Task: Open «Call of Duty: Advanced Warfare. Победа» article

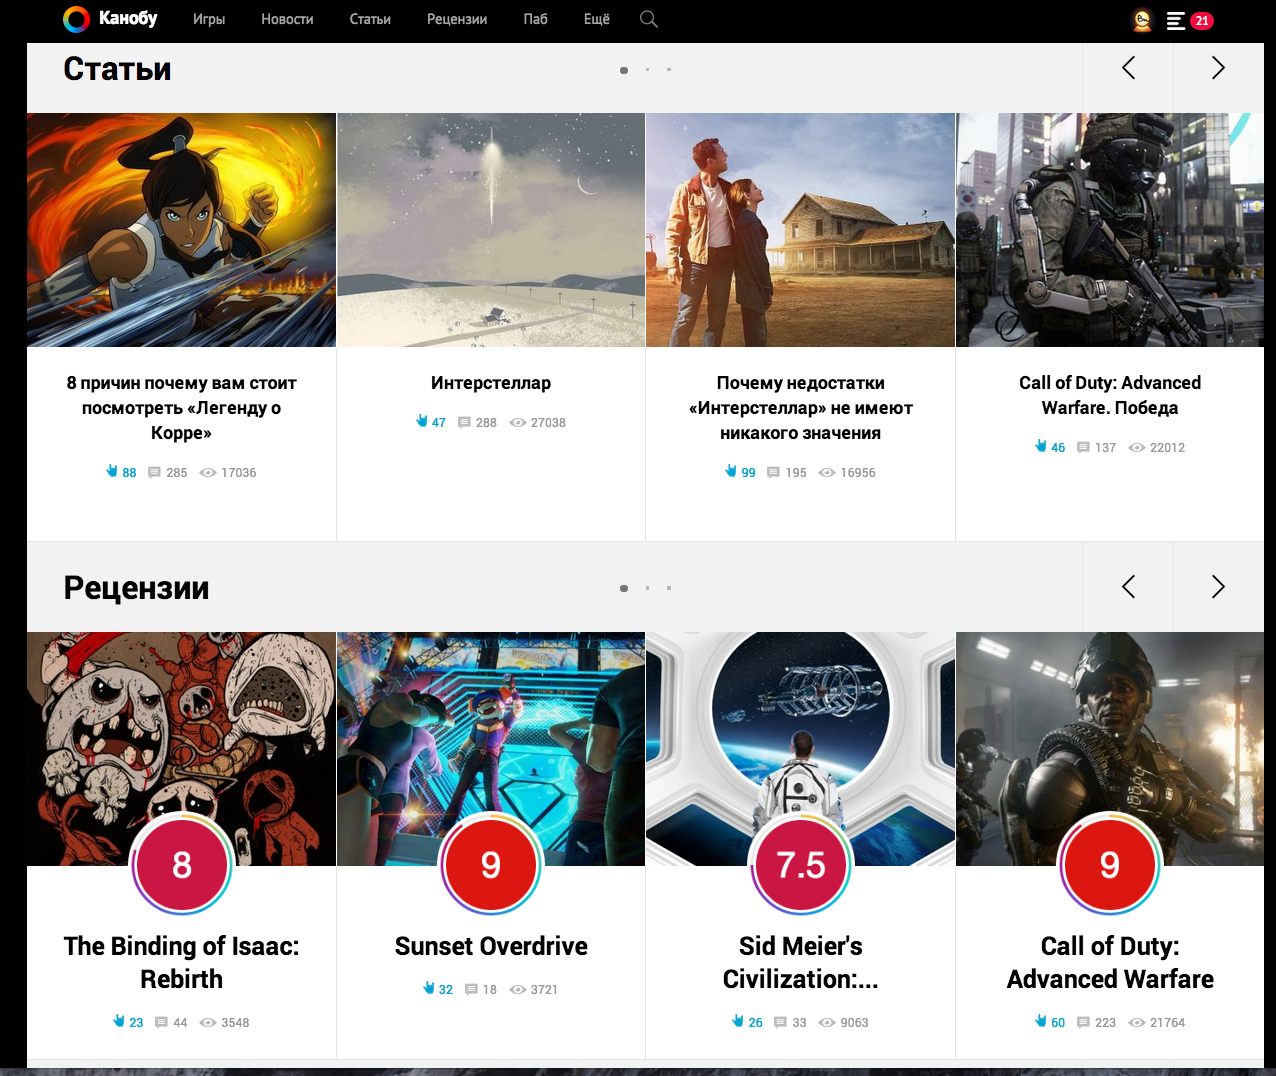Action: [1110, 395]
